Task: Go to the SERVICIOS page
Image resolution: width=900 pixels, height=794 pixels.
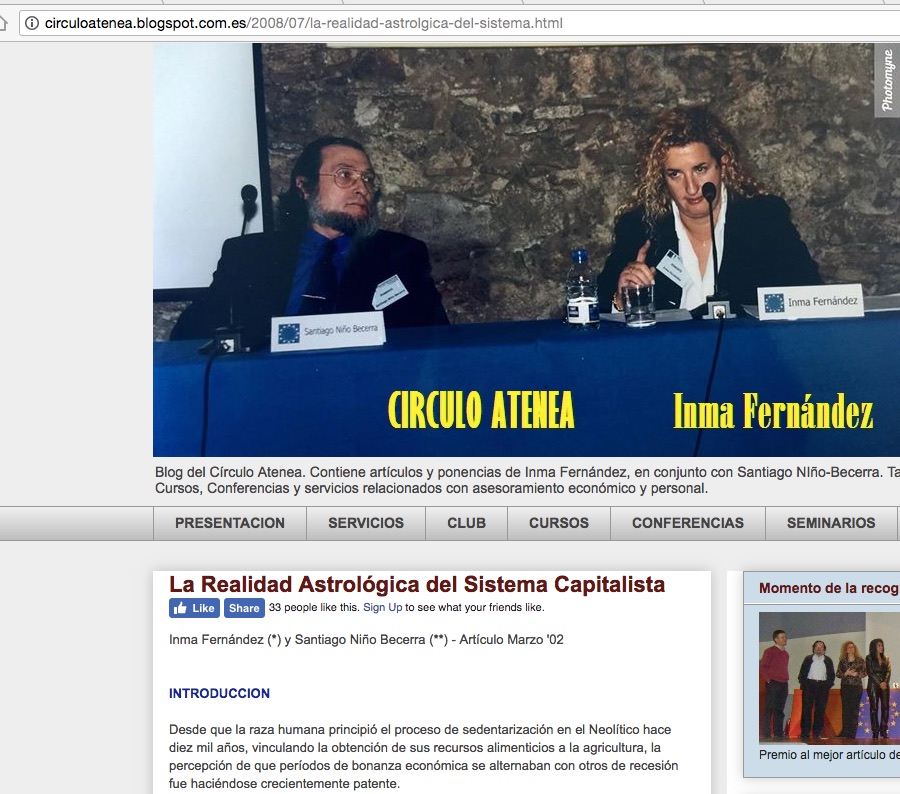Action: click(365, 523)
